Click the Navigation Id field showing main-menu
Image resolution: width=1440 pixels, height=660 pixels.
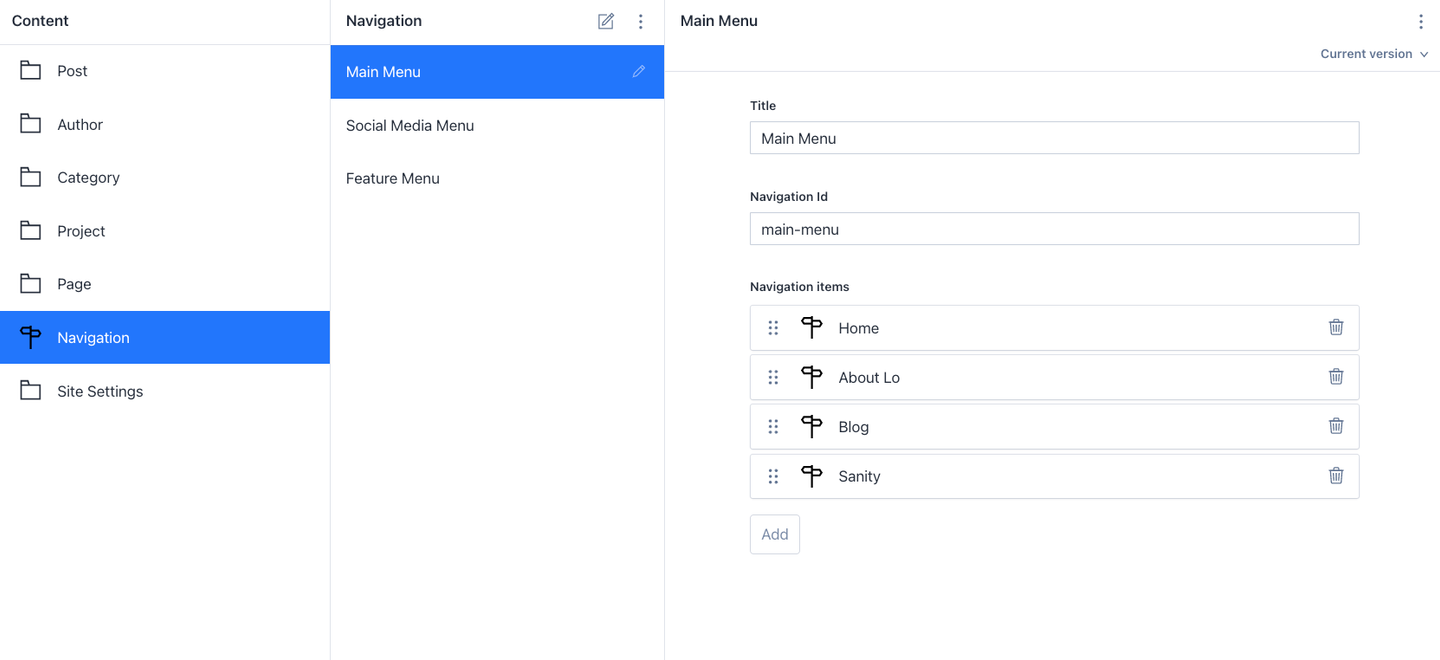coord(1054,228)
